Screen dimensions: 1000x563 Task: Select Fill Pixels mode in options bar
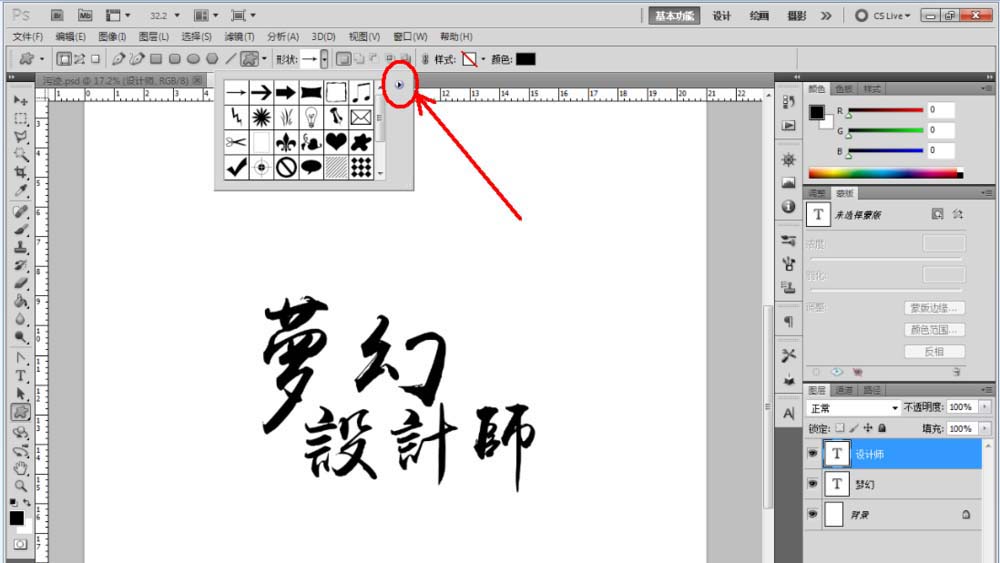[95, 59]
